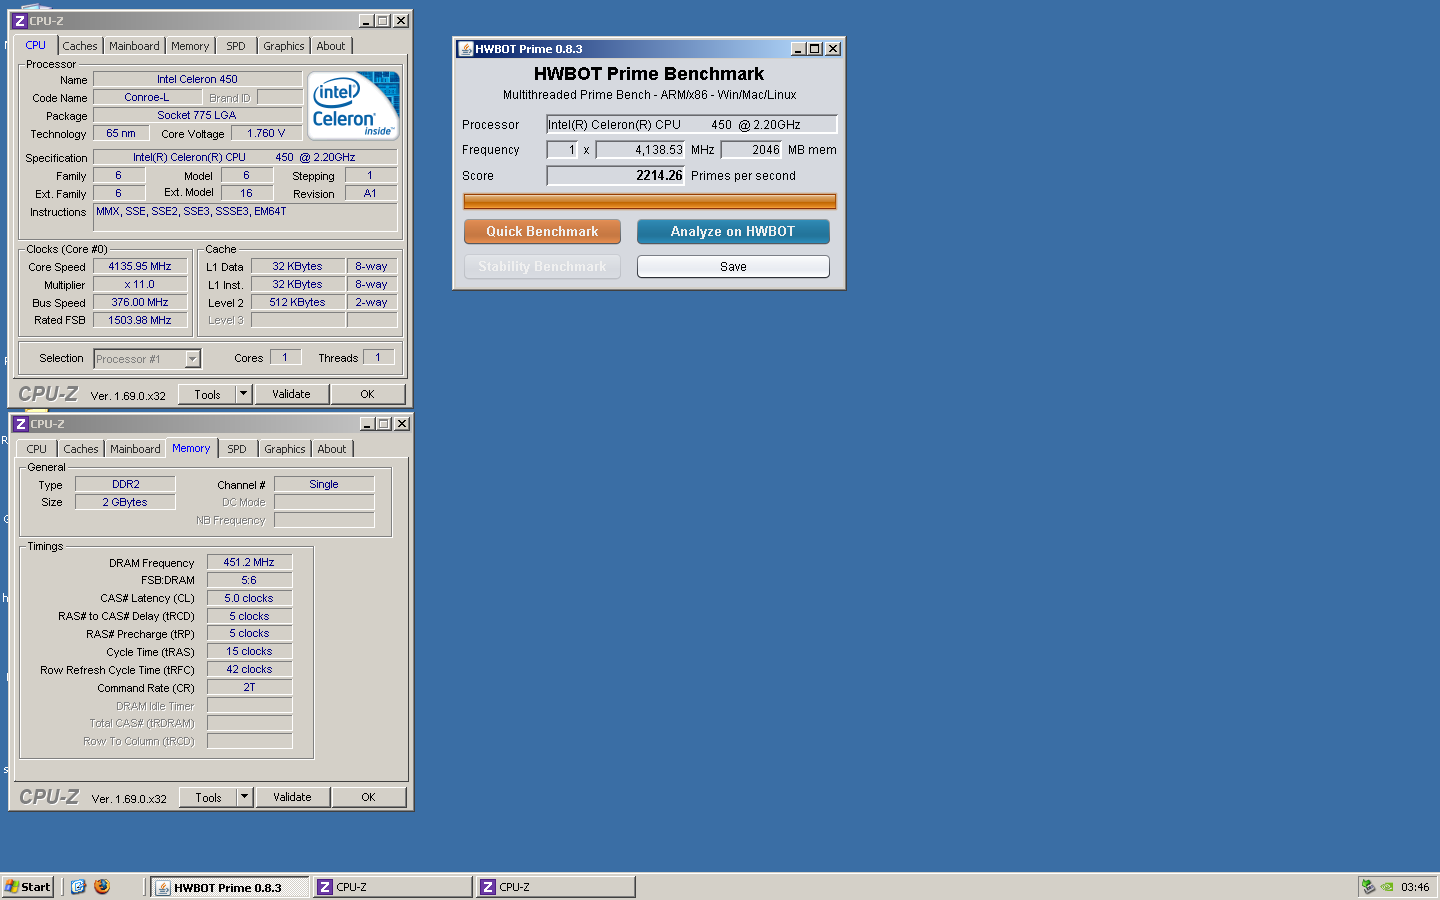Image resolution: width=1440 pixels, height=900 pixels.
Task: Click Level 2 cache value 512 KBytes
Action: pos(298,302)
